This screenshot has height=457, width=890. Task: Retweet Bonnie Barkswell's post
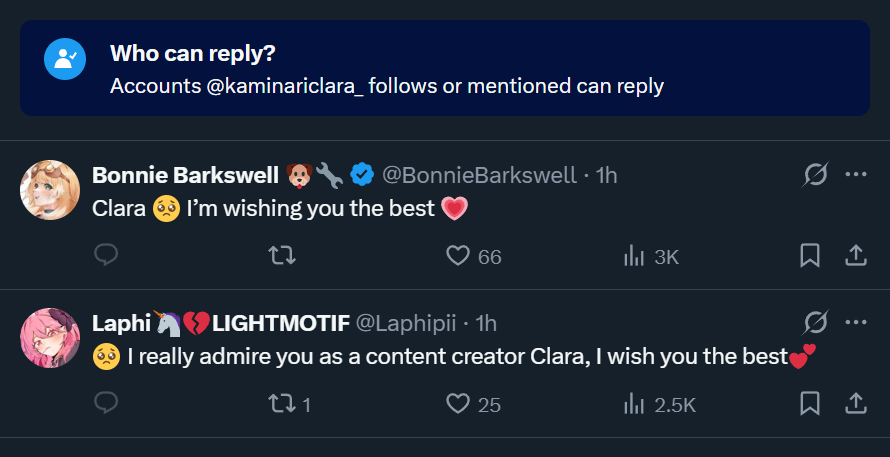(x=283, y=256)
